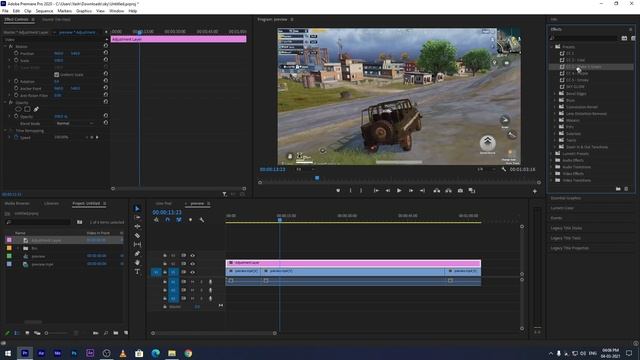Expand the Video Effects folder
This screenshot has width=640, height=360.
[x=551, y=174]
